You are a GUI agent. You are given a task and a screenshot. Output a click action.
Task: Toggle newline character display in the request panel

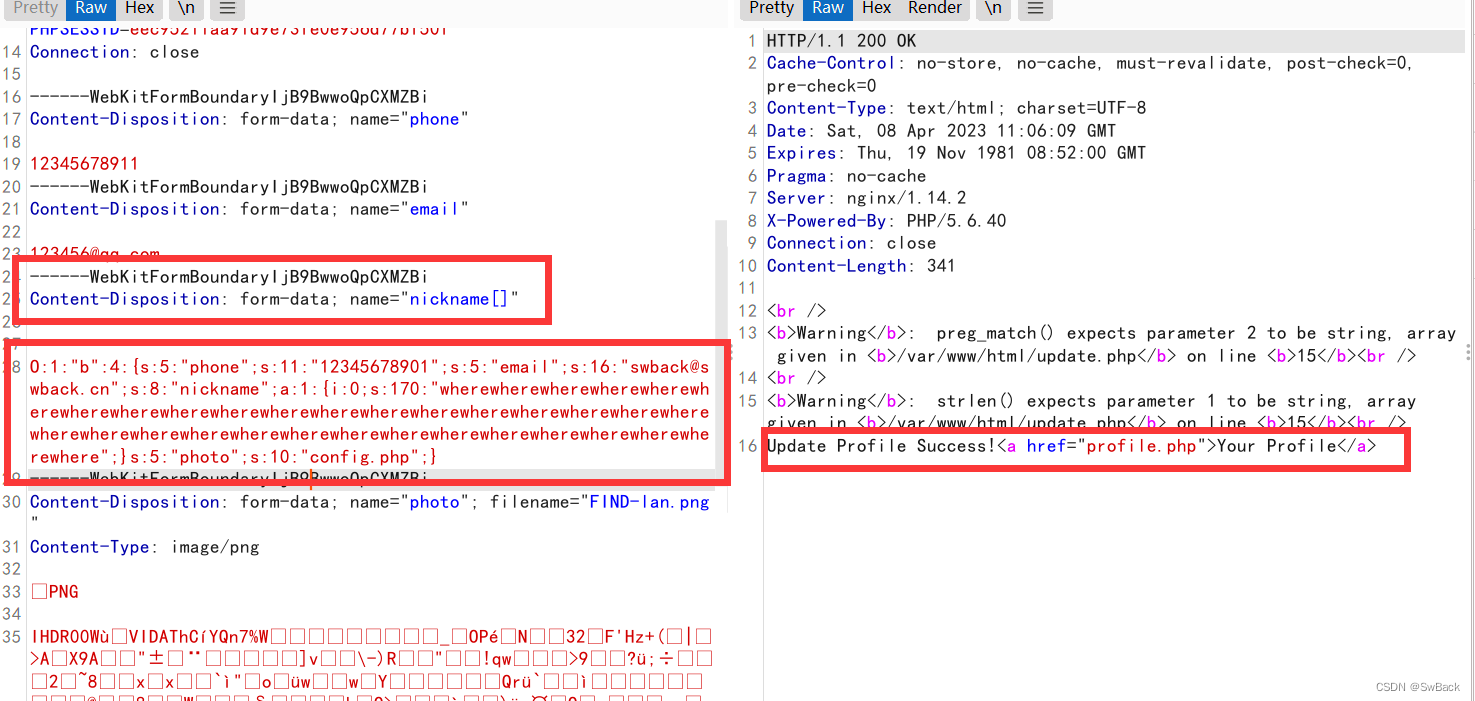coord(186,9)
